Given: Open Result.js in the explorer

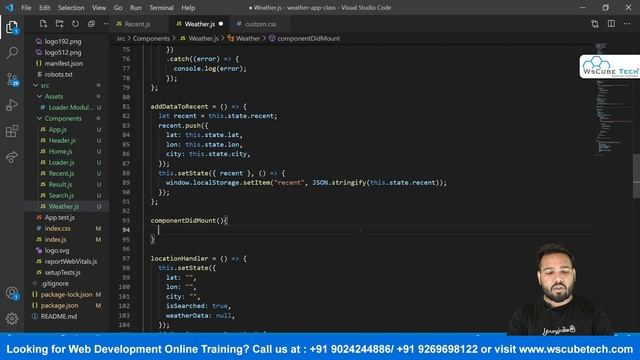Looking at the screenshot, I should click(x=60, y=184).
